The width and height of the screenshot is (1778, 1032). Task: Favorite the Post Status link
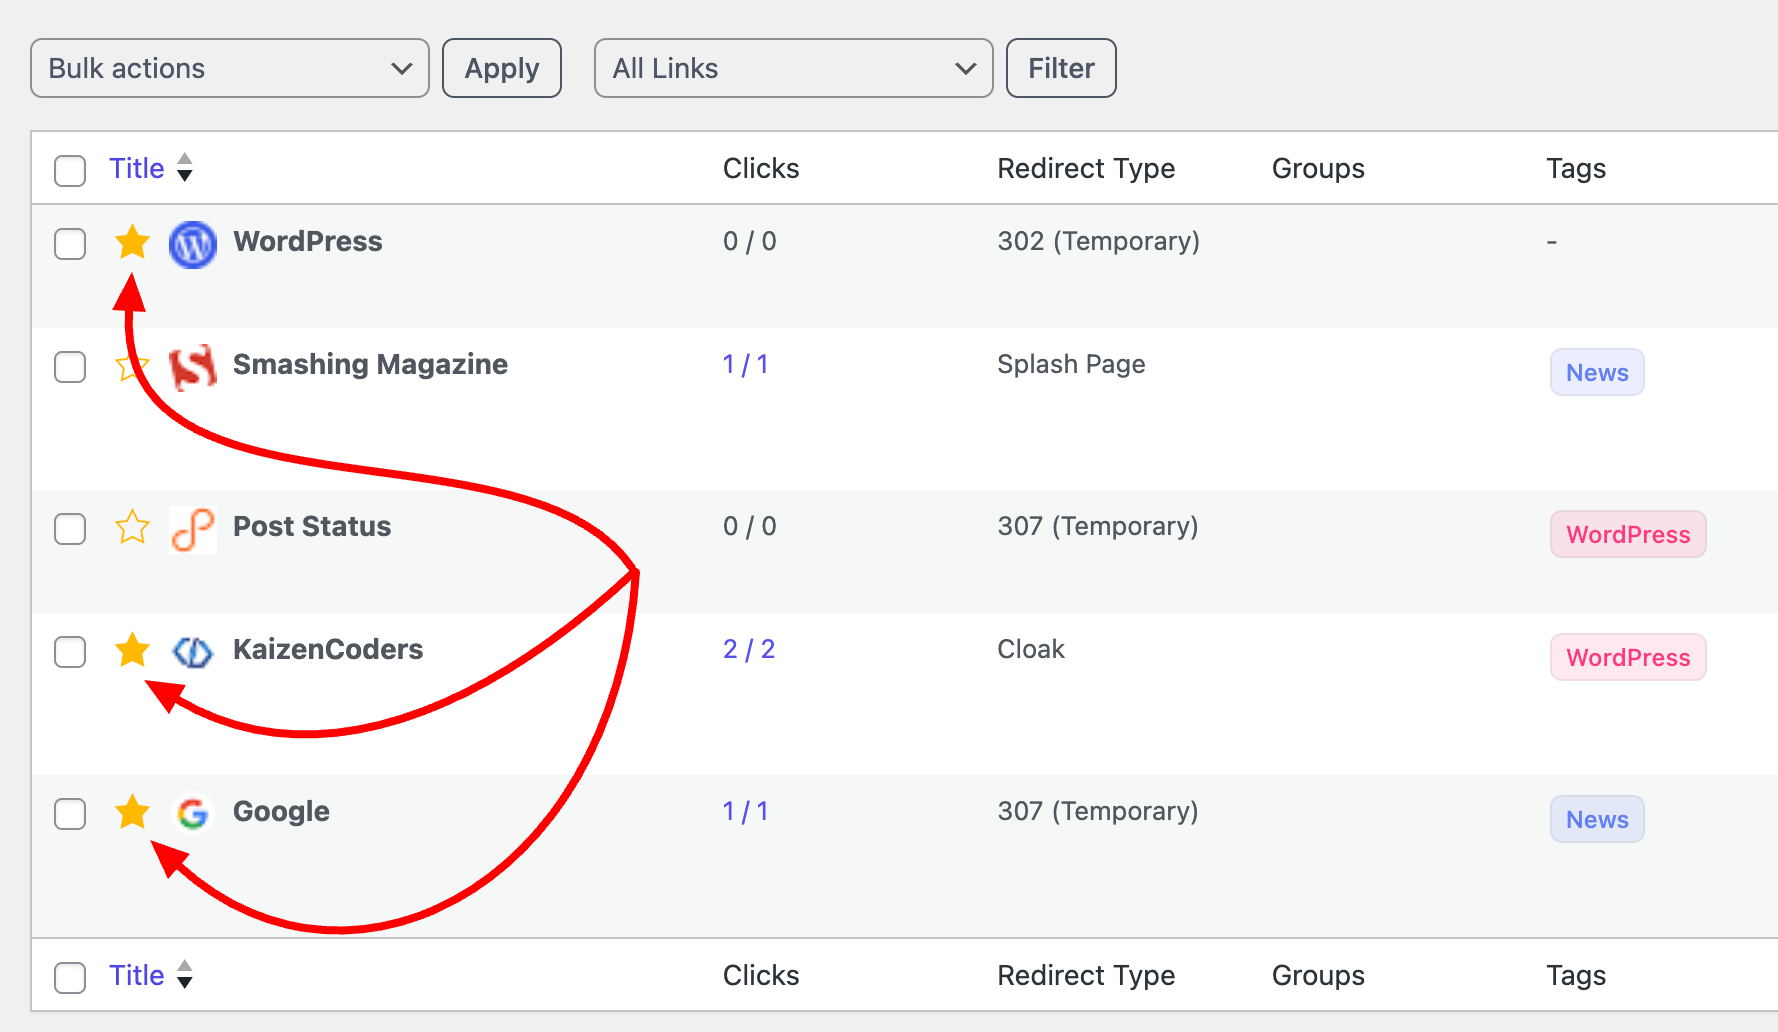pos(132,528)
